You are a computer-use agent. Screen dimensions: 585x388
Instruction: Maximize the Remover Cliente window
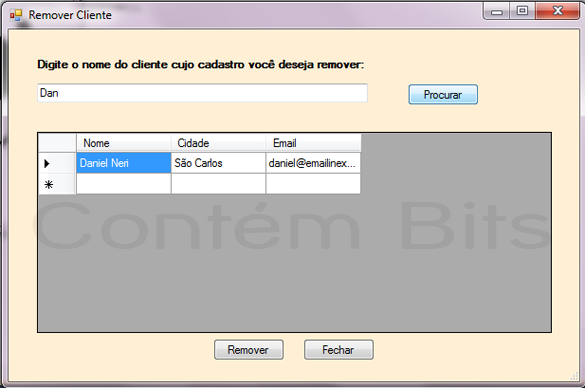pos(522,11)
